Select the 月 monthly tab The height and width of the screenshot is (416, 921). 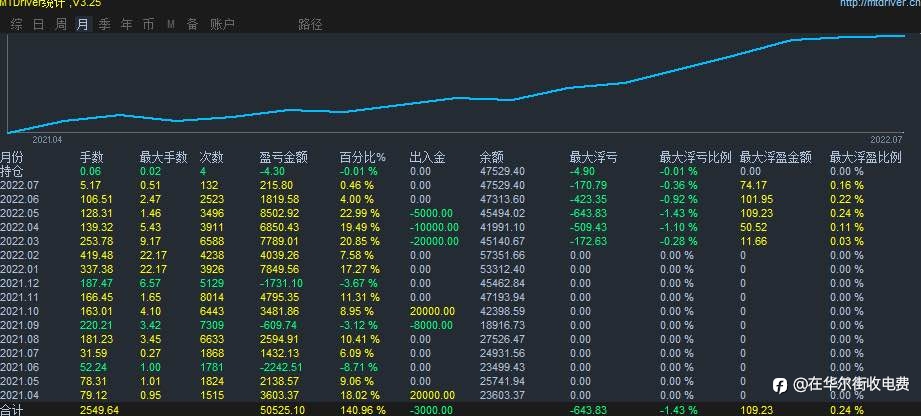point(83,25)
